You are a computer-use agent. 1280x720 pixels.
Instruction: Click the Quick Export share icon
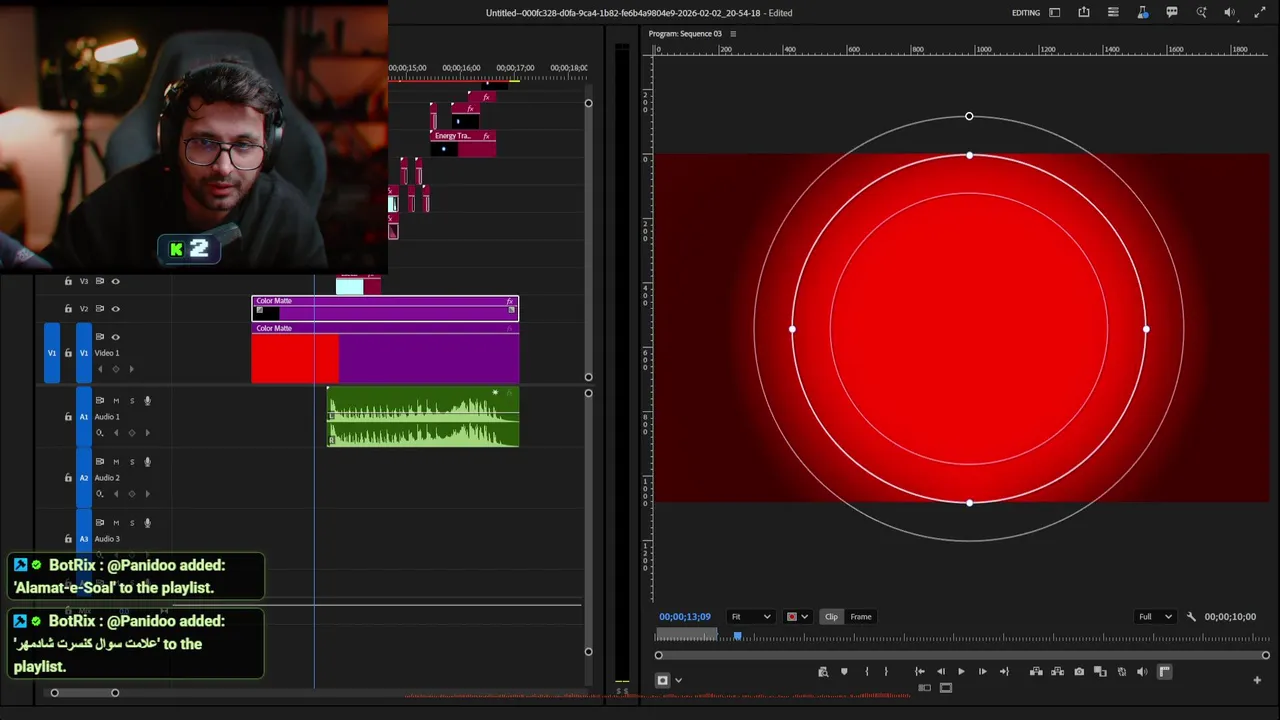point(1084,13)
